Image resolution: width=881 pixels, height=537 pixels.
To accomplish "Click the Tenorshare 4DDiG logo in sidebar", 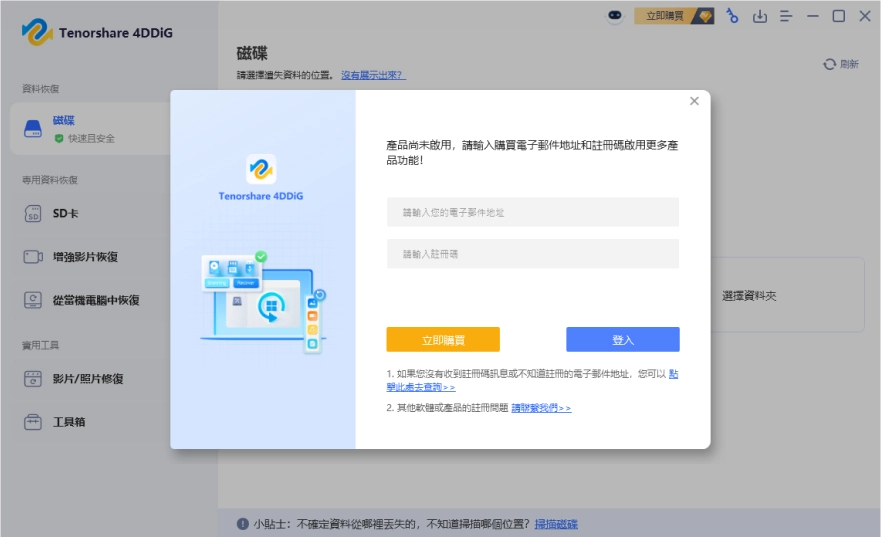I will (97, 32).
